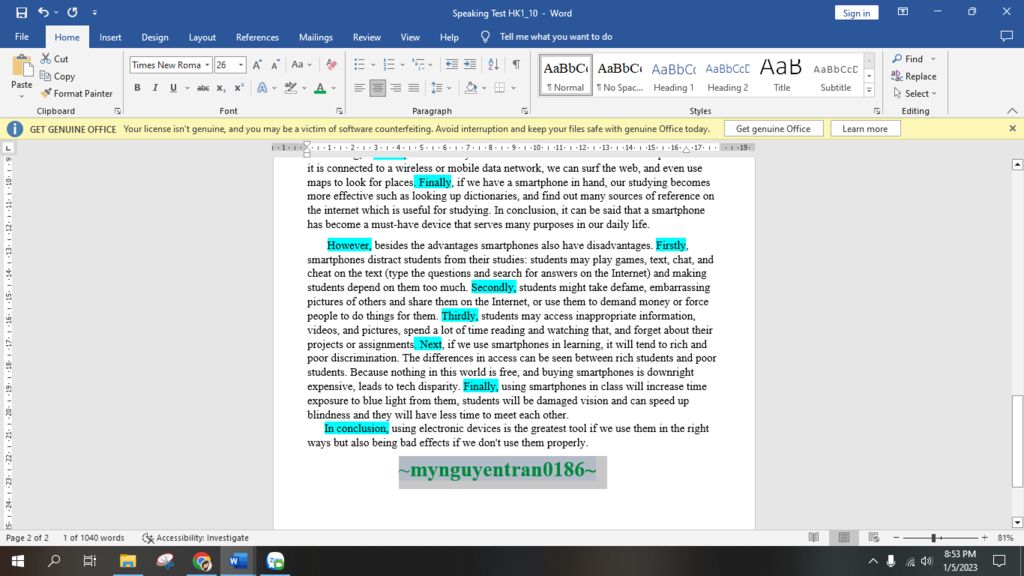1024x576 pixels.
Task: Click the Sign in button
Action: point(856,13)
